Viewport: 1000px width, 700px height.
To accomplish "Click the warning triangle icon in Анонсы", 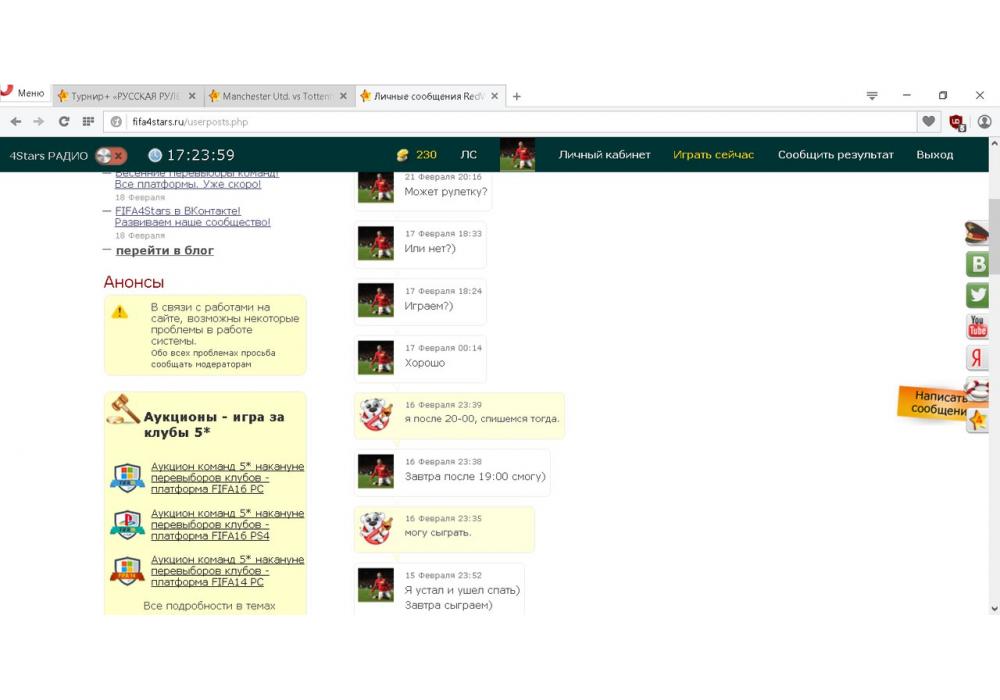I will click(x=119, y=312).
